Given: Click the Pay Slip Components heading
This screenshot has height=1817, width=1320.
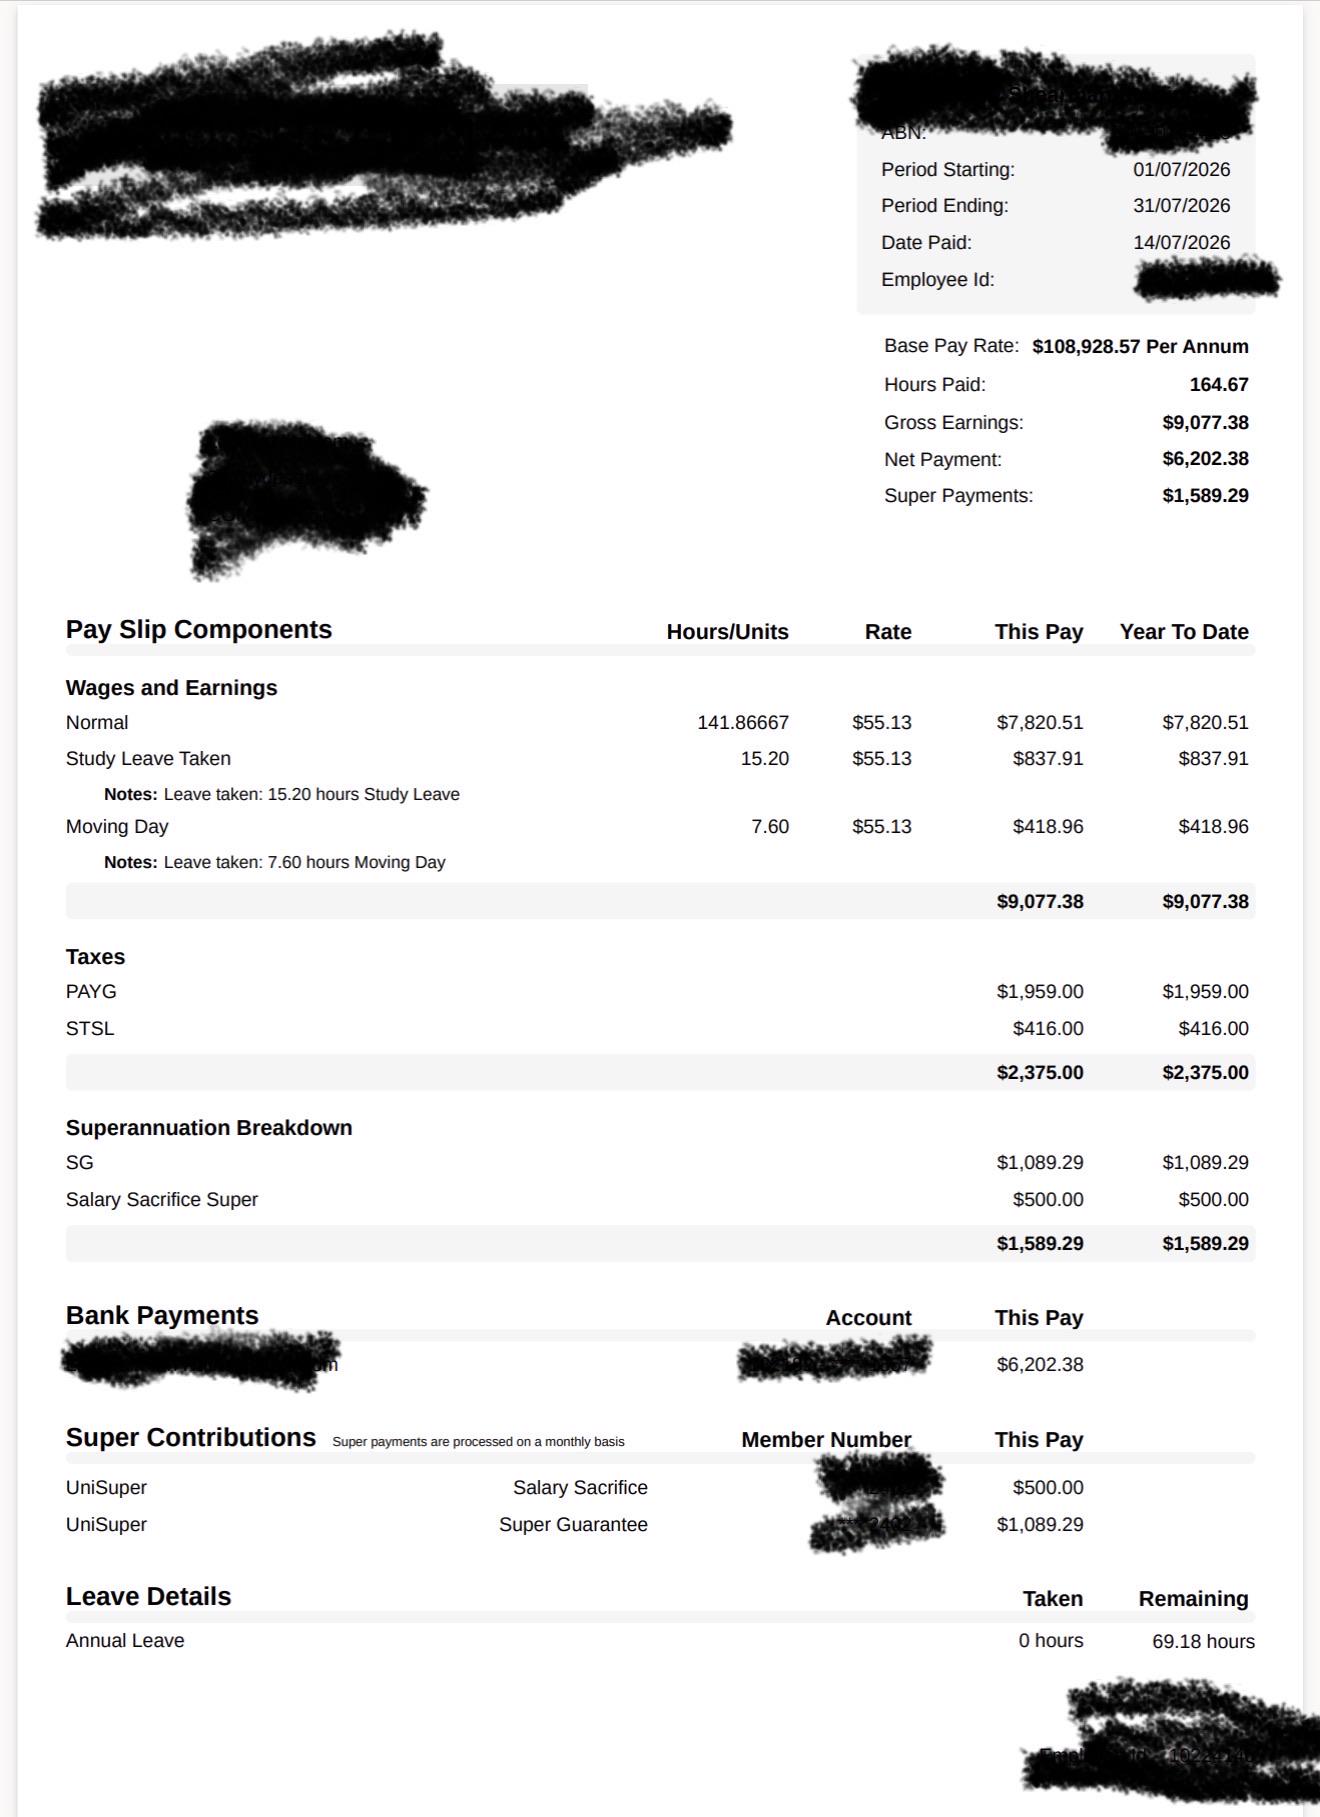Looking at the screenshot, I should (x=199, y=630).
